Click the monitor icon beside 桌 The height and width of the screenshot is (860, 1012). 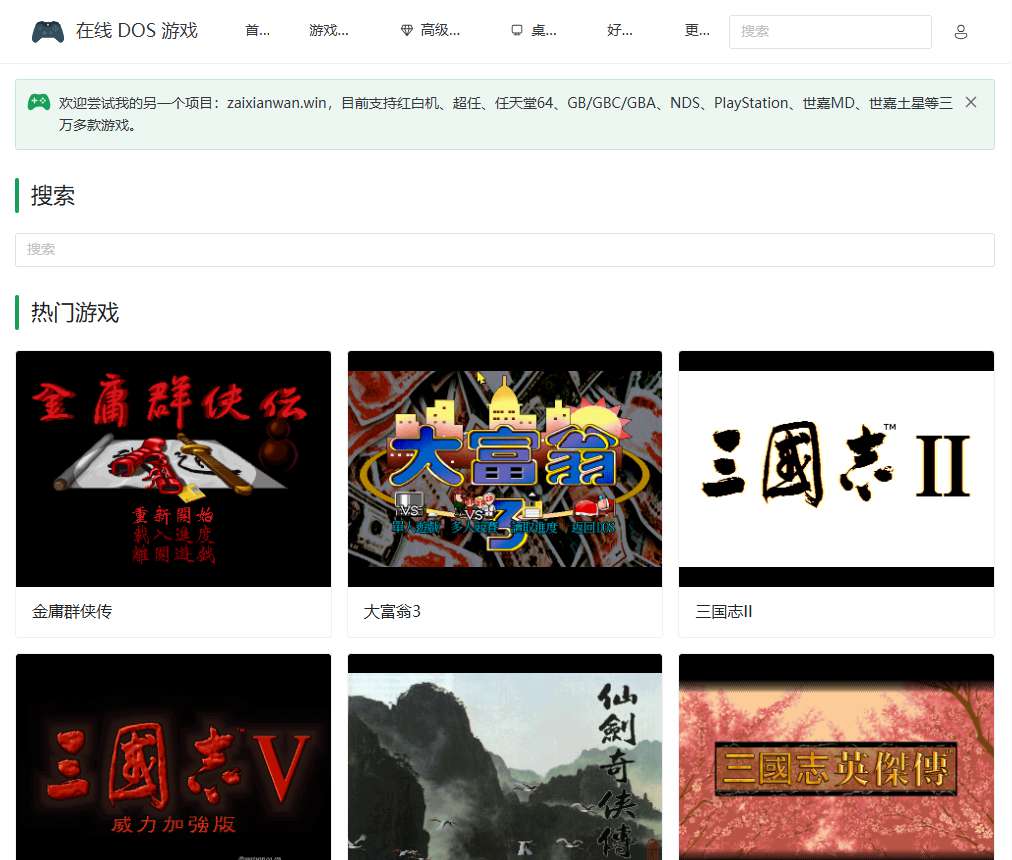pyautogui.click(x=517, y=30)
